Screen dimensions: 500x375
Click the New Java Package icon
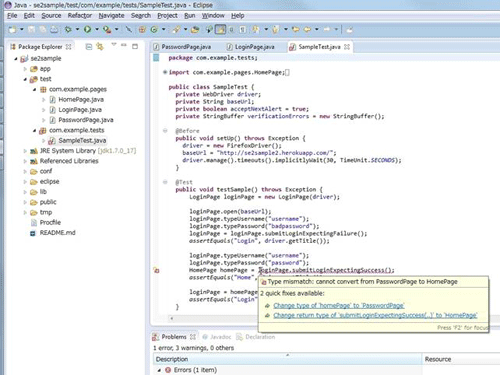(x=142, y=30)
